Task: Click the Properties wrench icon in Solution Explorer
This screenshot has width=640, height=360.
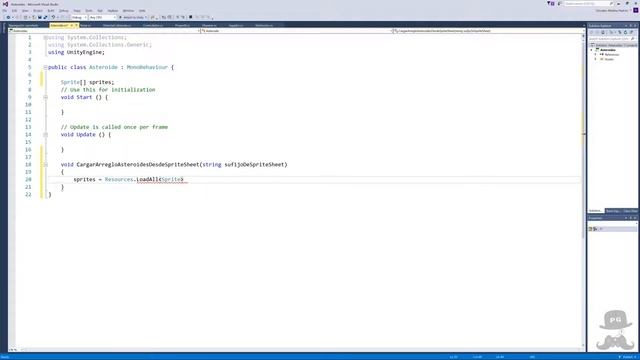Action: [631, 32]
